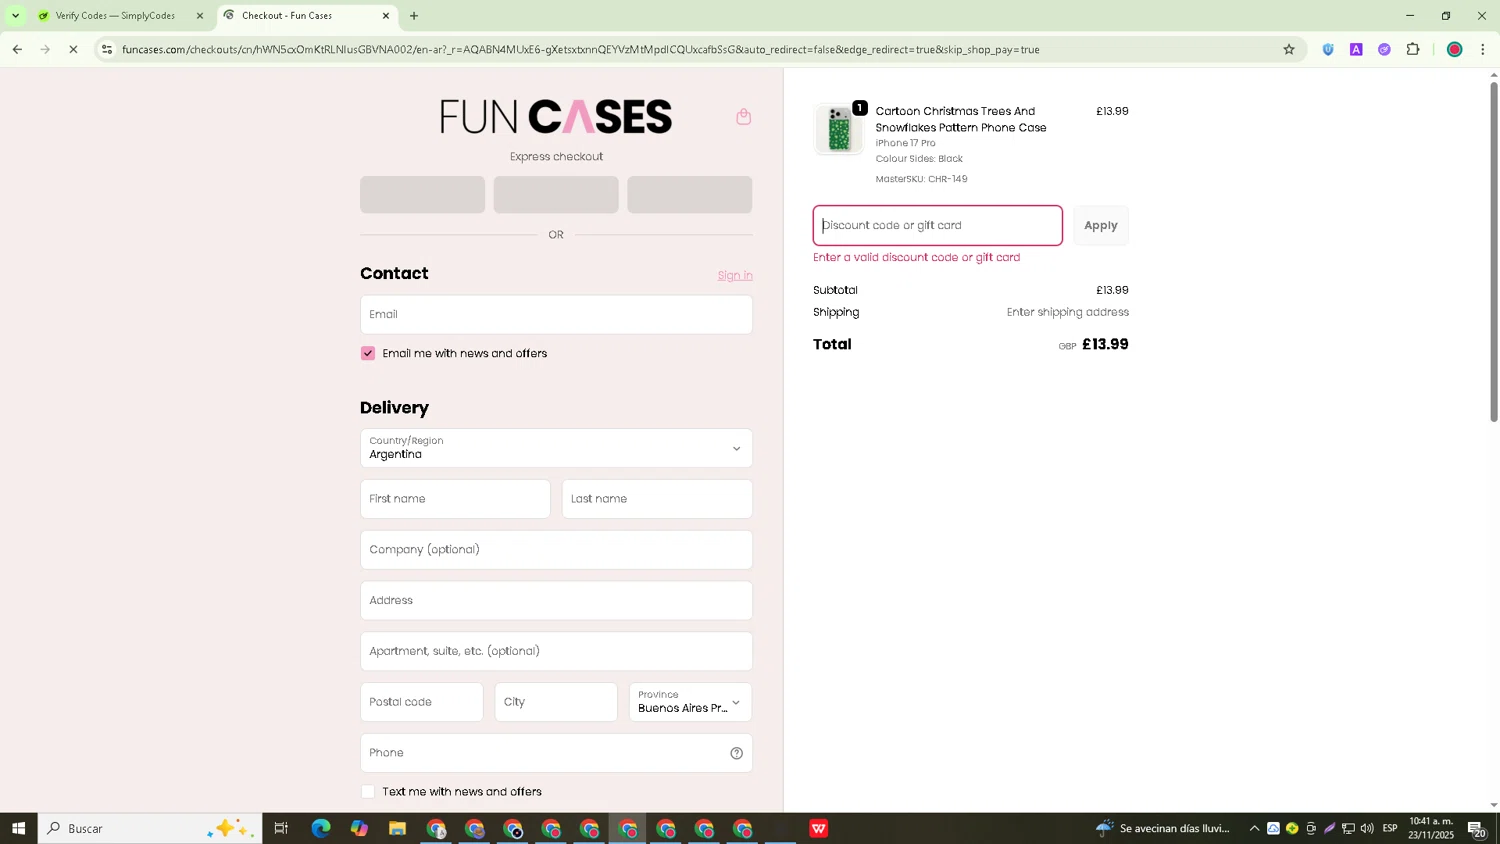The width and height of the screenshot is (1500, 844).
Task: Click the Total £13.99 amount
Action: (x=1105, y=344)
